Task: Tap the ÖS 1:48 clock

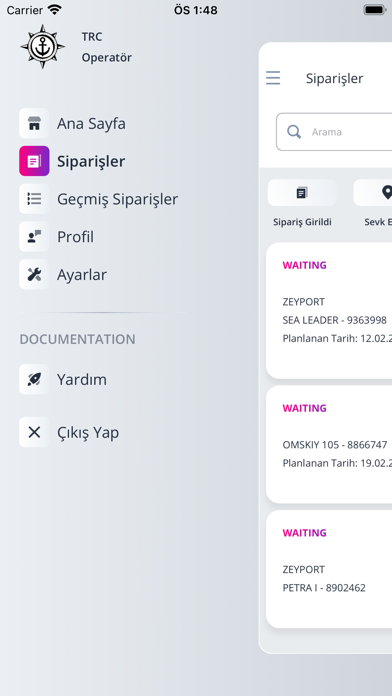Action: pos(196,10)
